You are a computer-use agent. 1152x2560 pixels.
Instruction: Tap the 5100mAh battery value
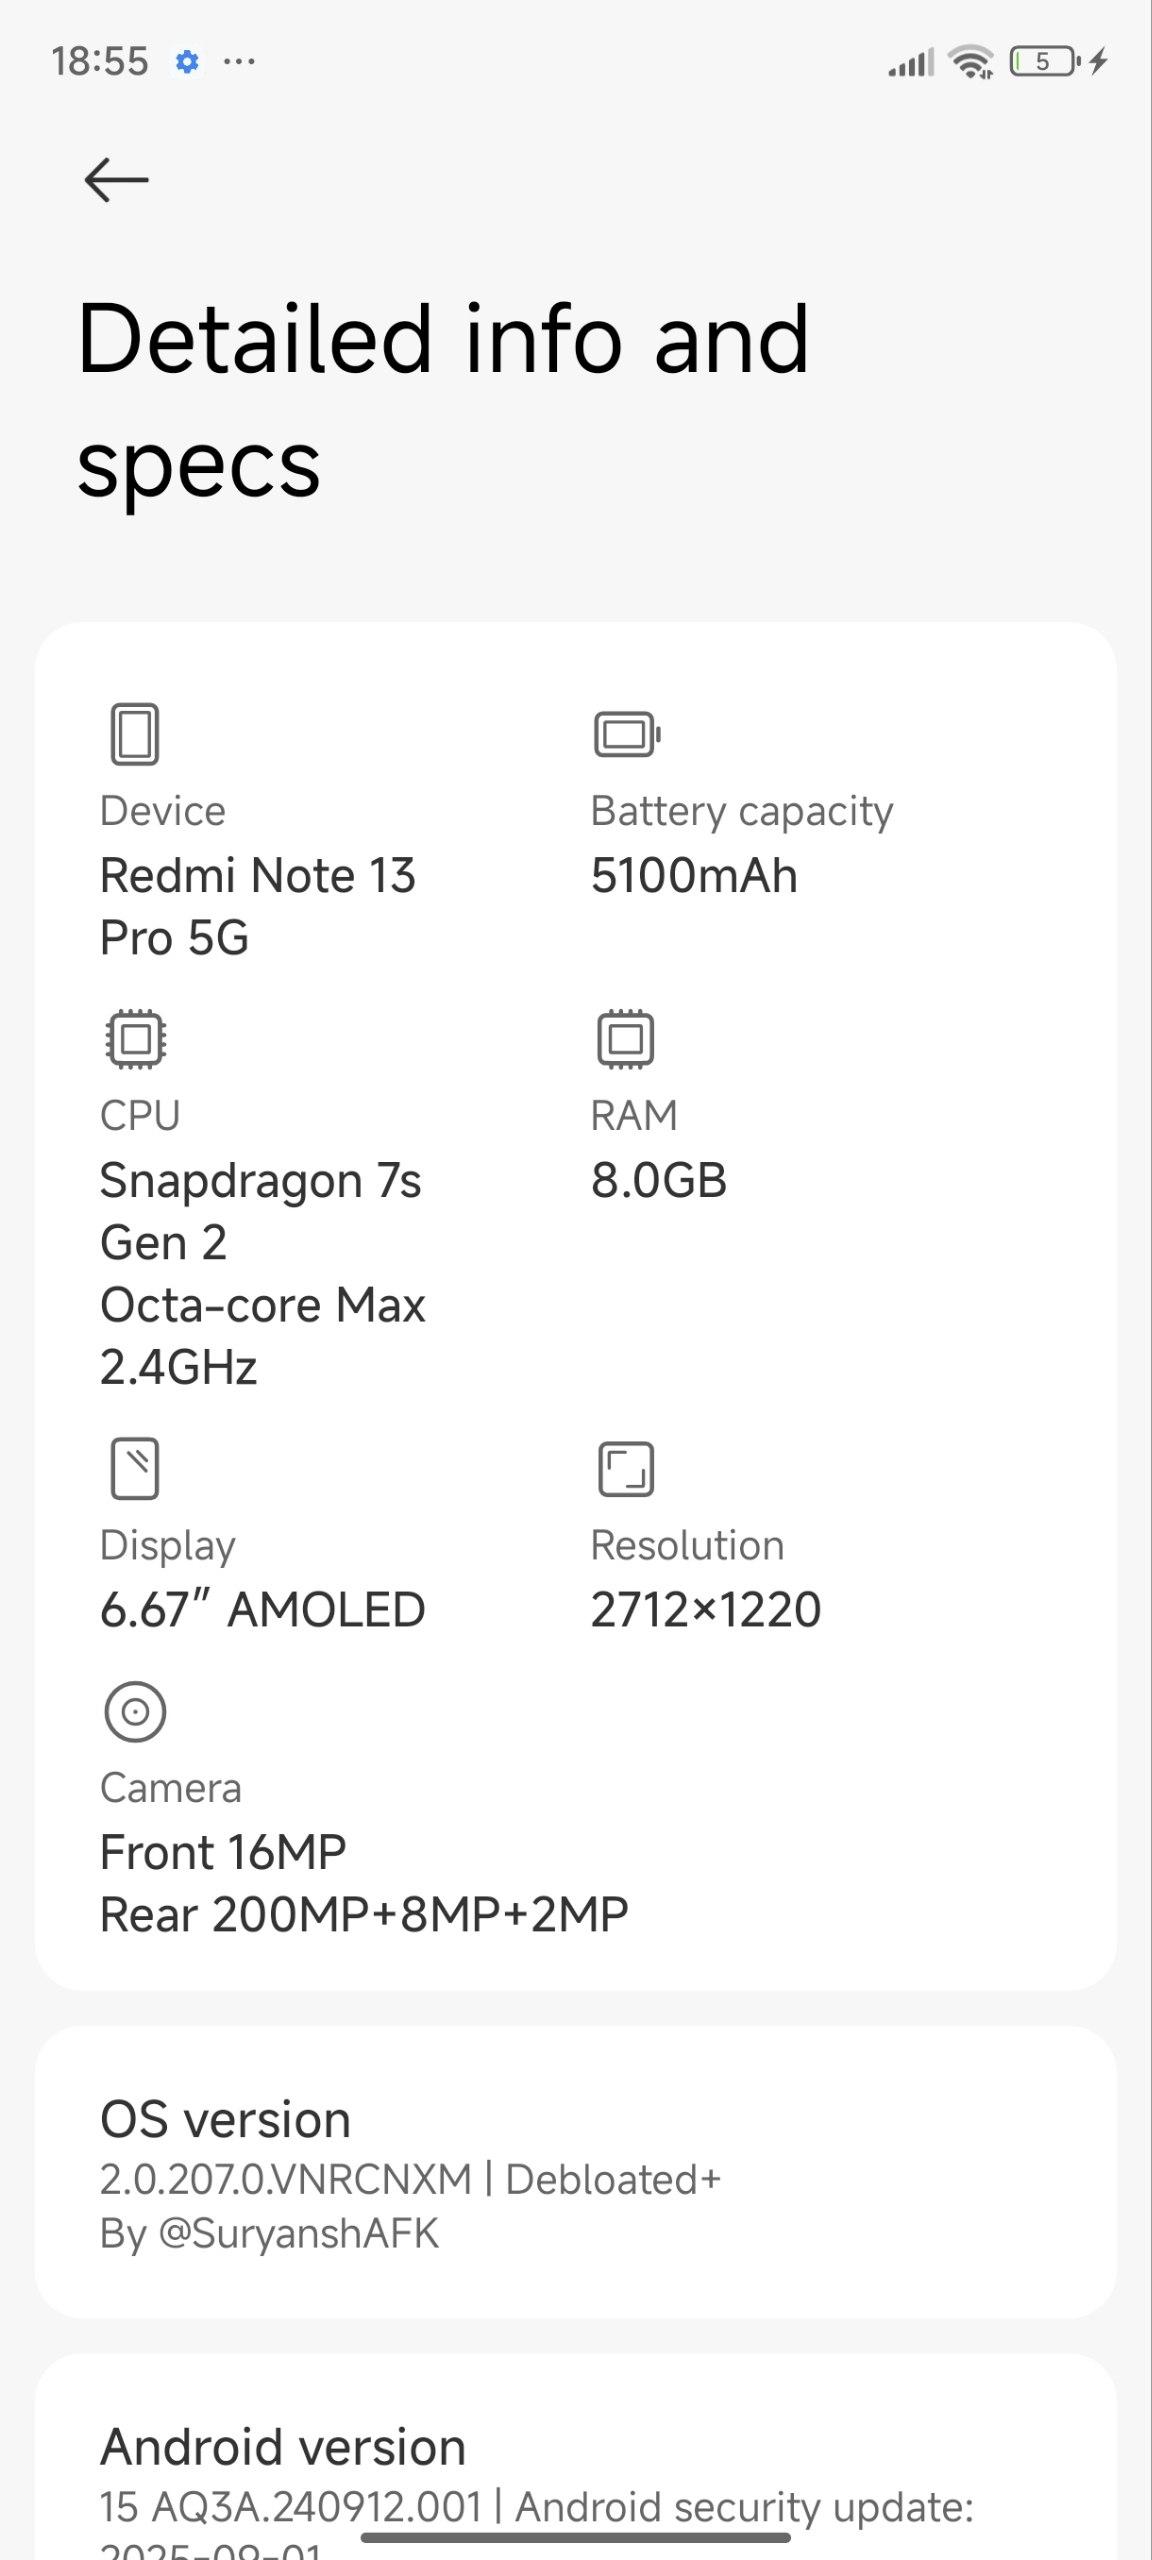tap(694, 875)
